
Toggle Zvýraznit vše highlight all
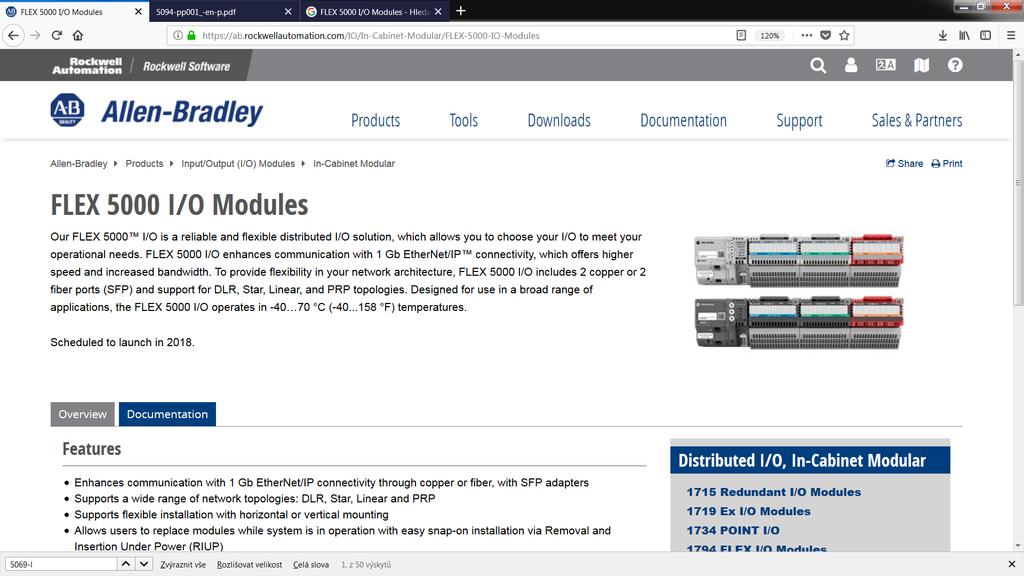183,565
